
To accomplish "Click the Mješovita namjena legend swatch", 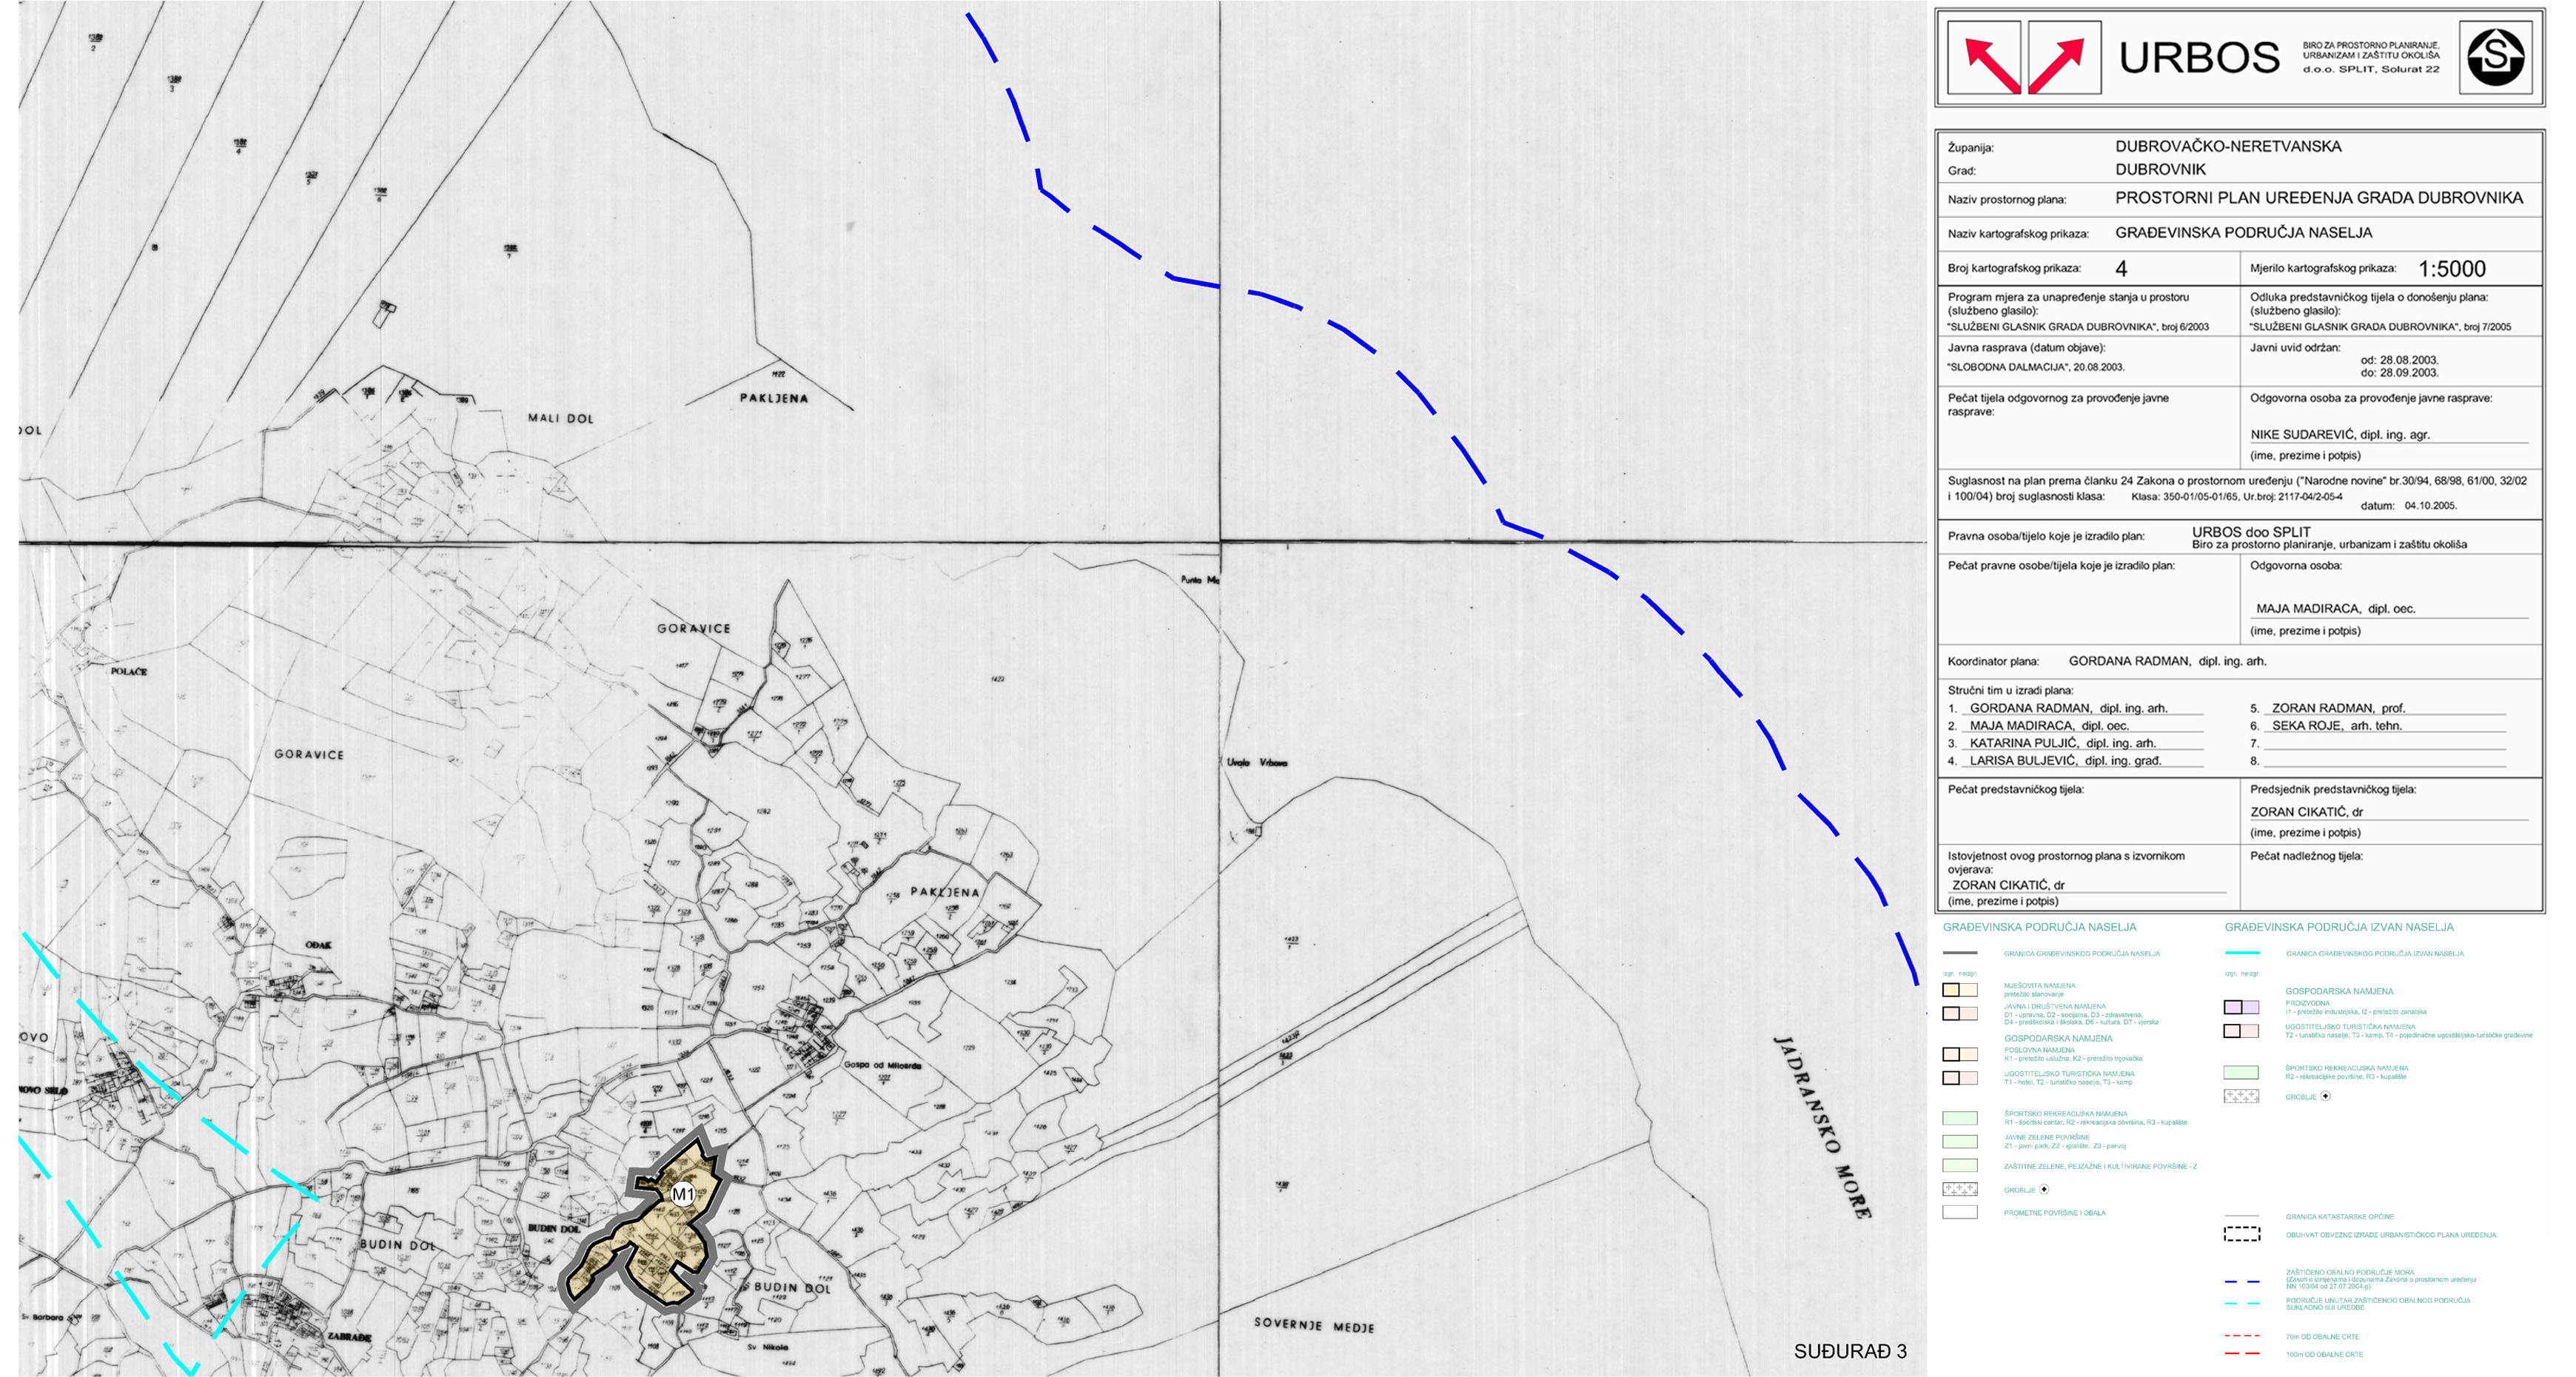I will pyautogui.click(x=1959, y=990).
